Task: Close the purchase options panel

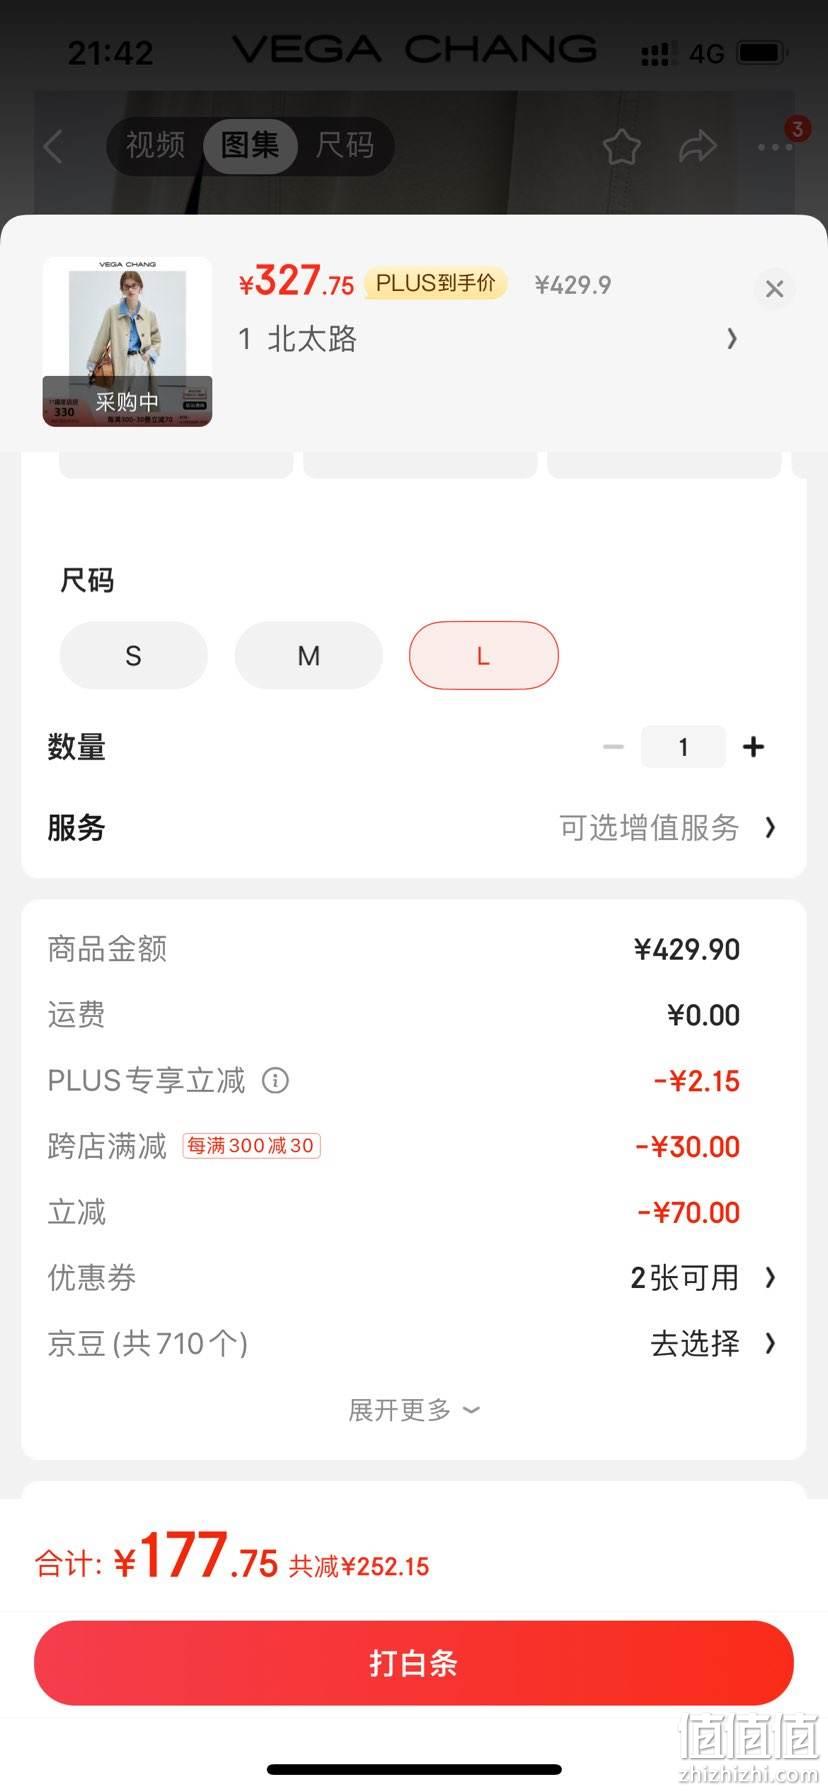Action: 774,289
